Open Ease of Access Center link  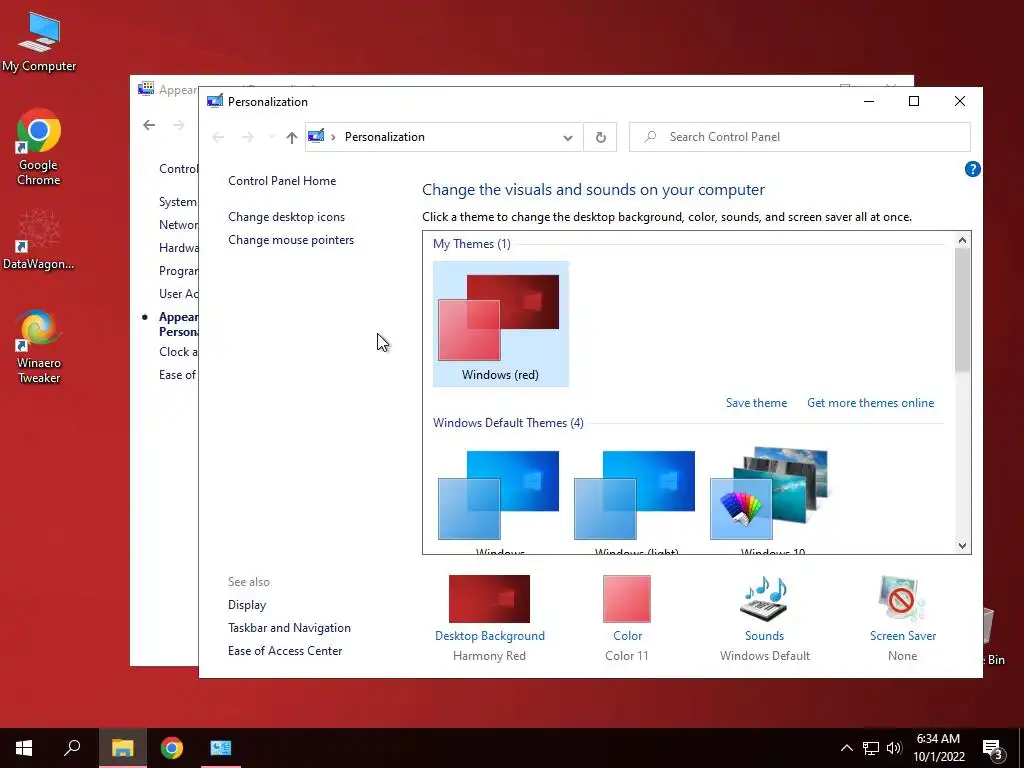[x=285, y=650]
